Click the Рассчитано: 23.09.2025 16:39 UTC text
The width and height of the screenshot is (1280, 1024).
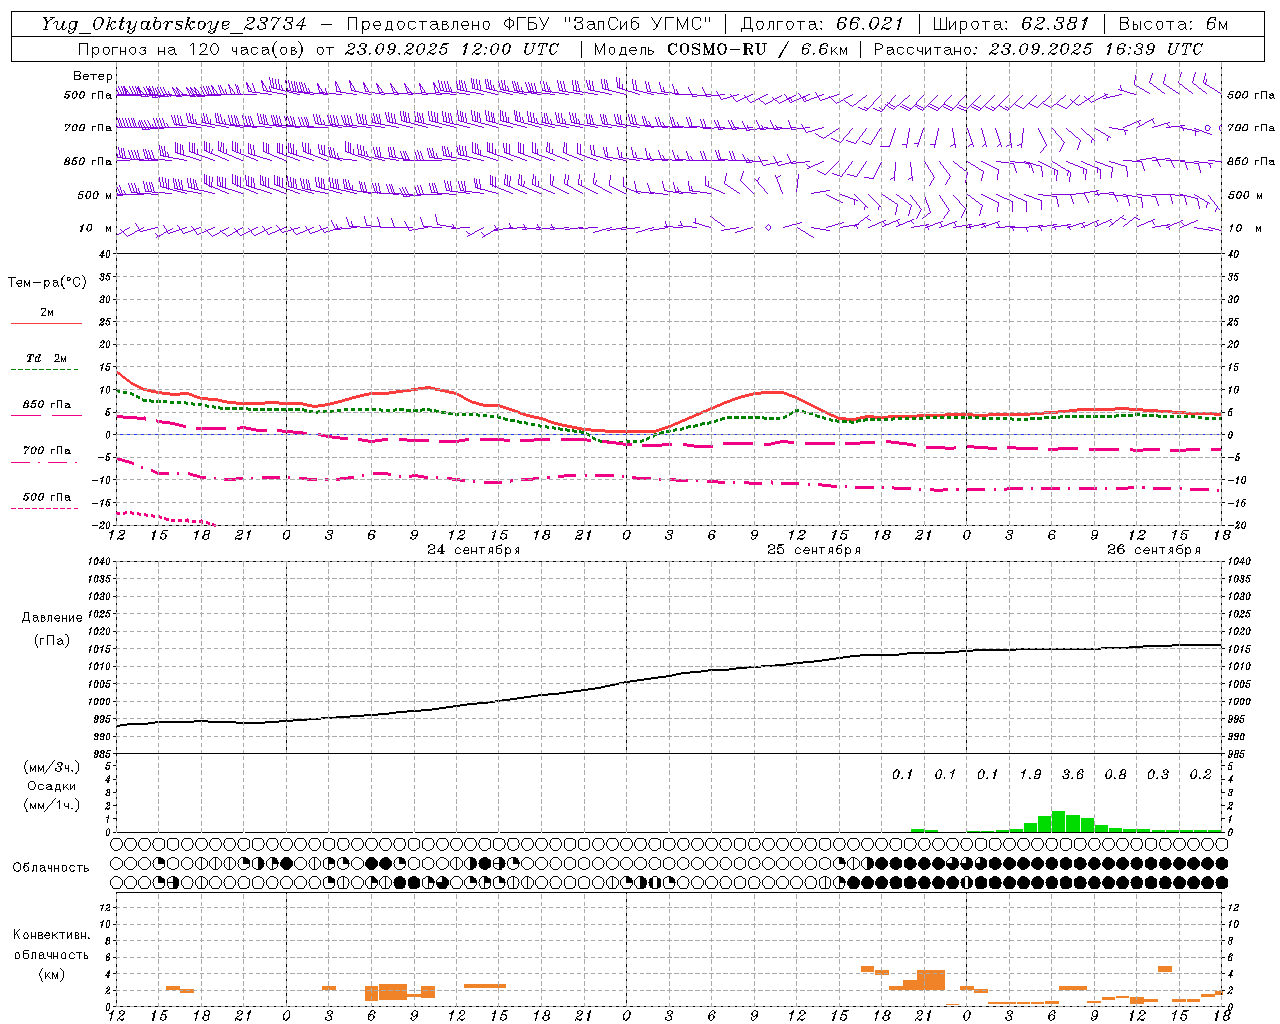[x=1038, y=49]
